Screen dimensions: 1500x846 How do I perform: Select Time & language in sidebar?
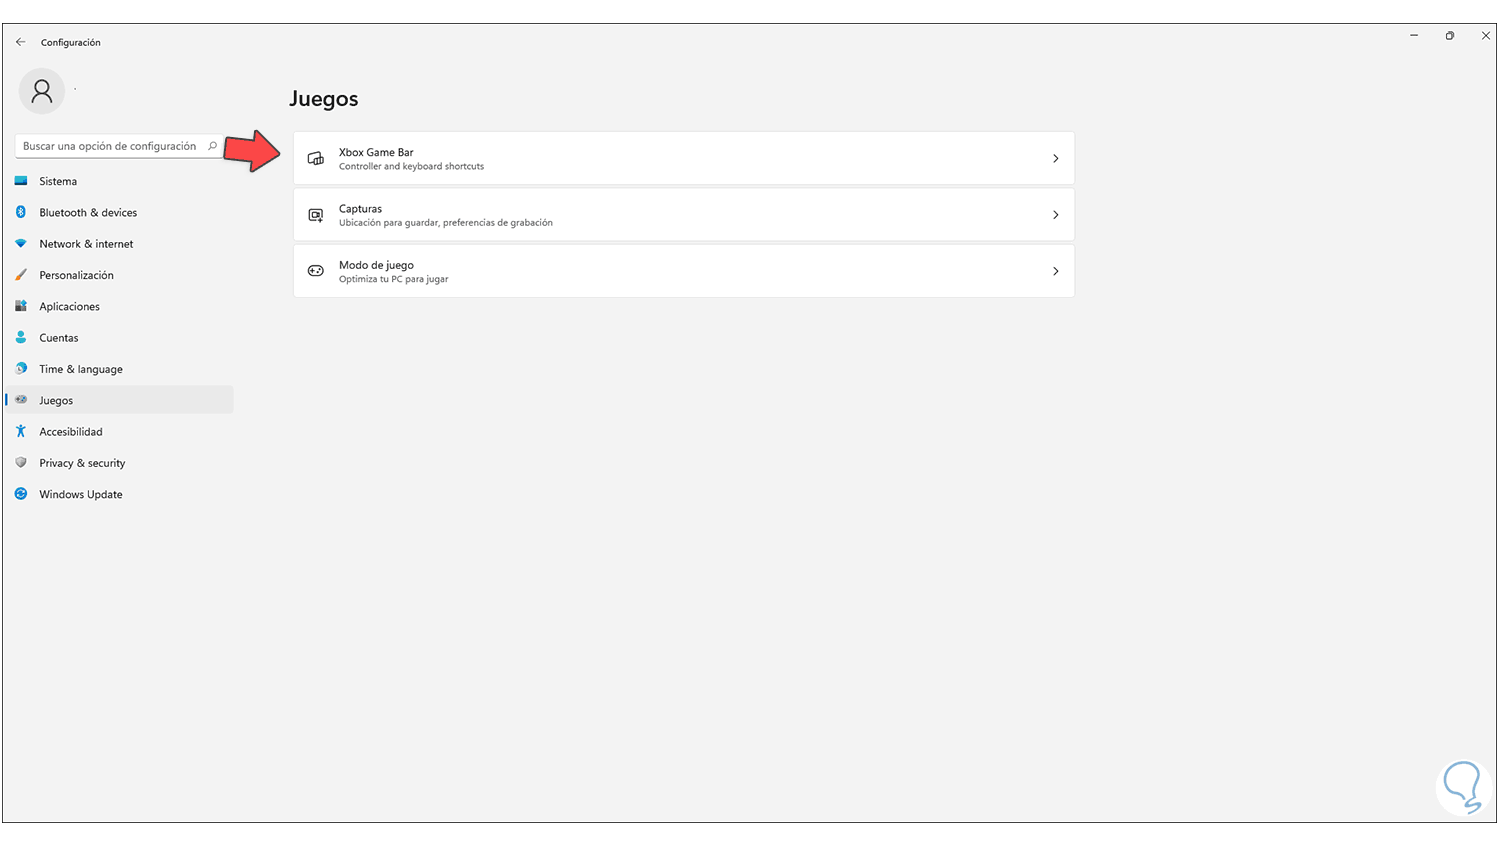[81, 369]
